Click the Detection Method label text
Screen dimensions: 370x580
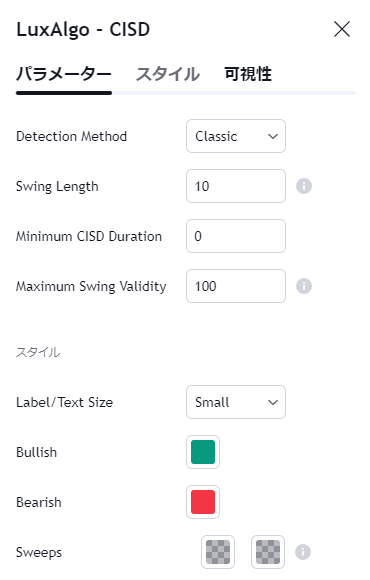pyautogui.click(x=71, y=136)
